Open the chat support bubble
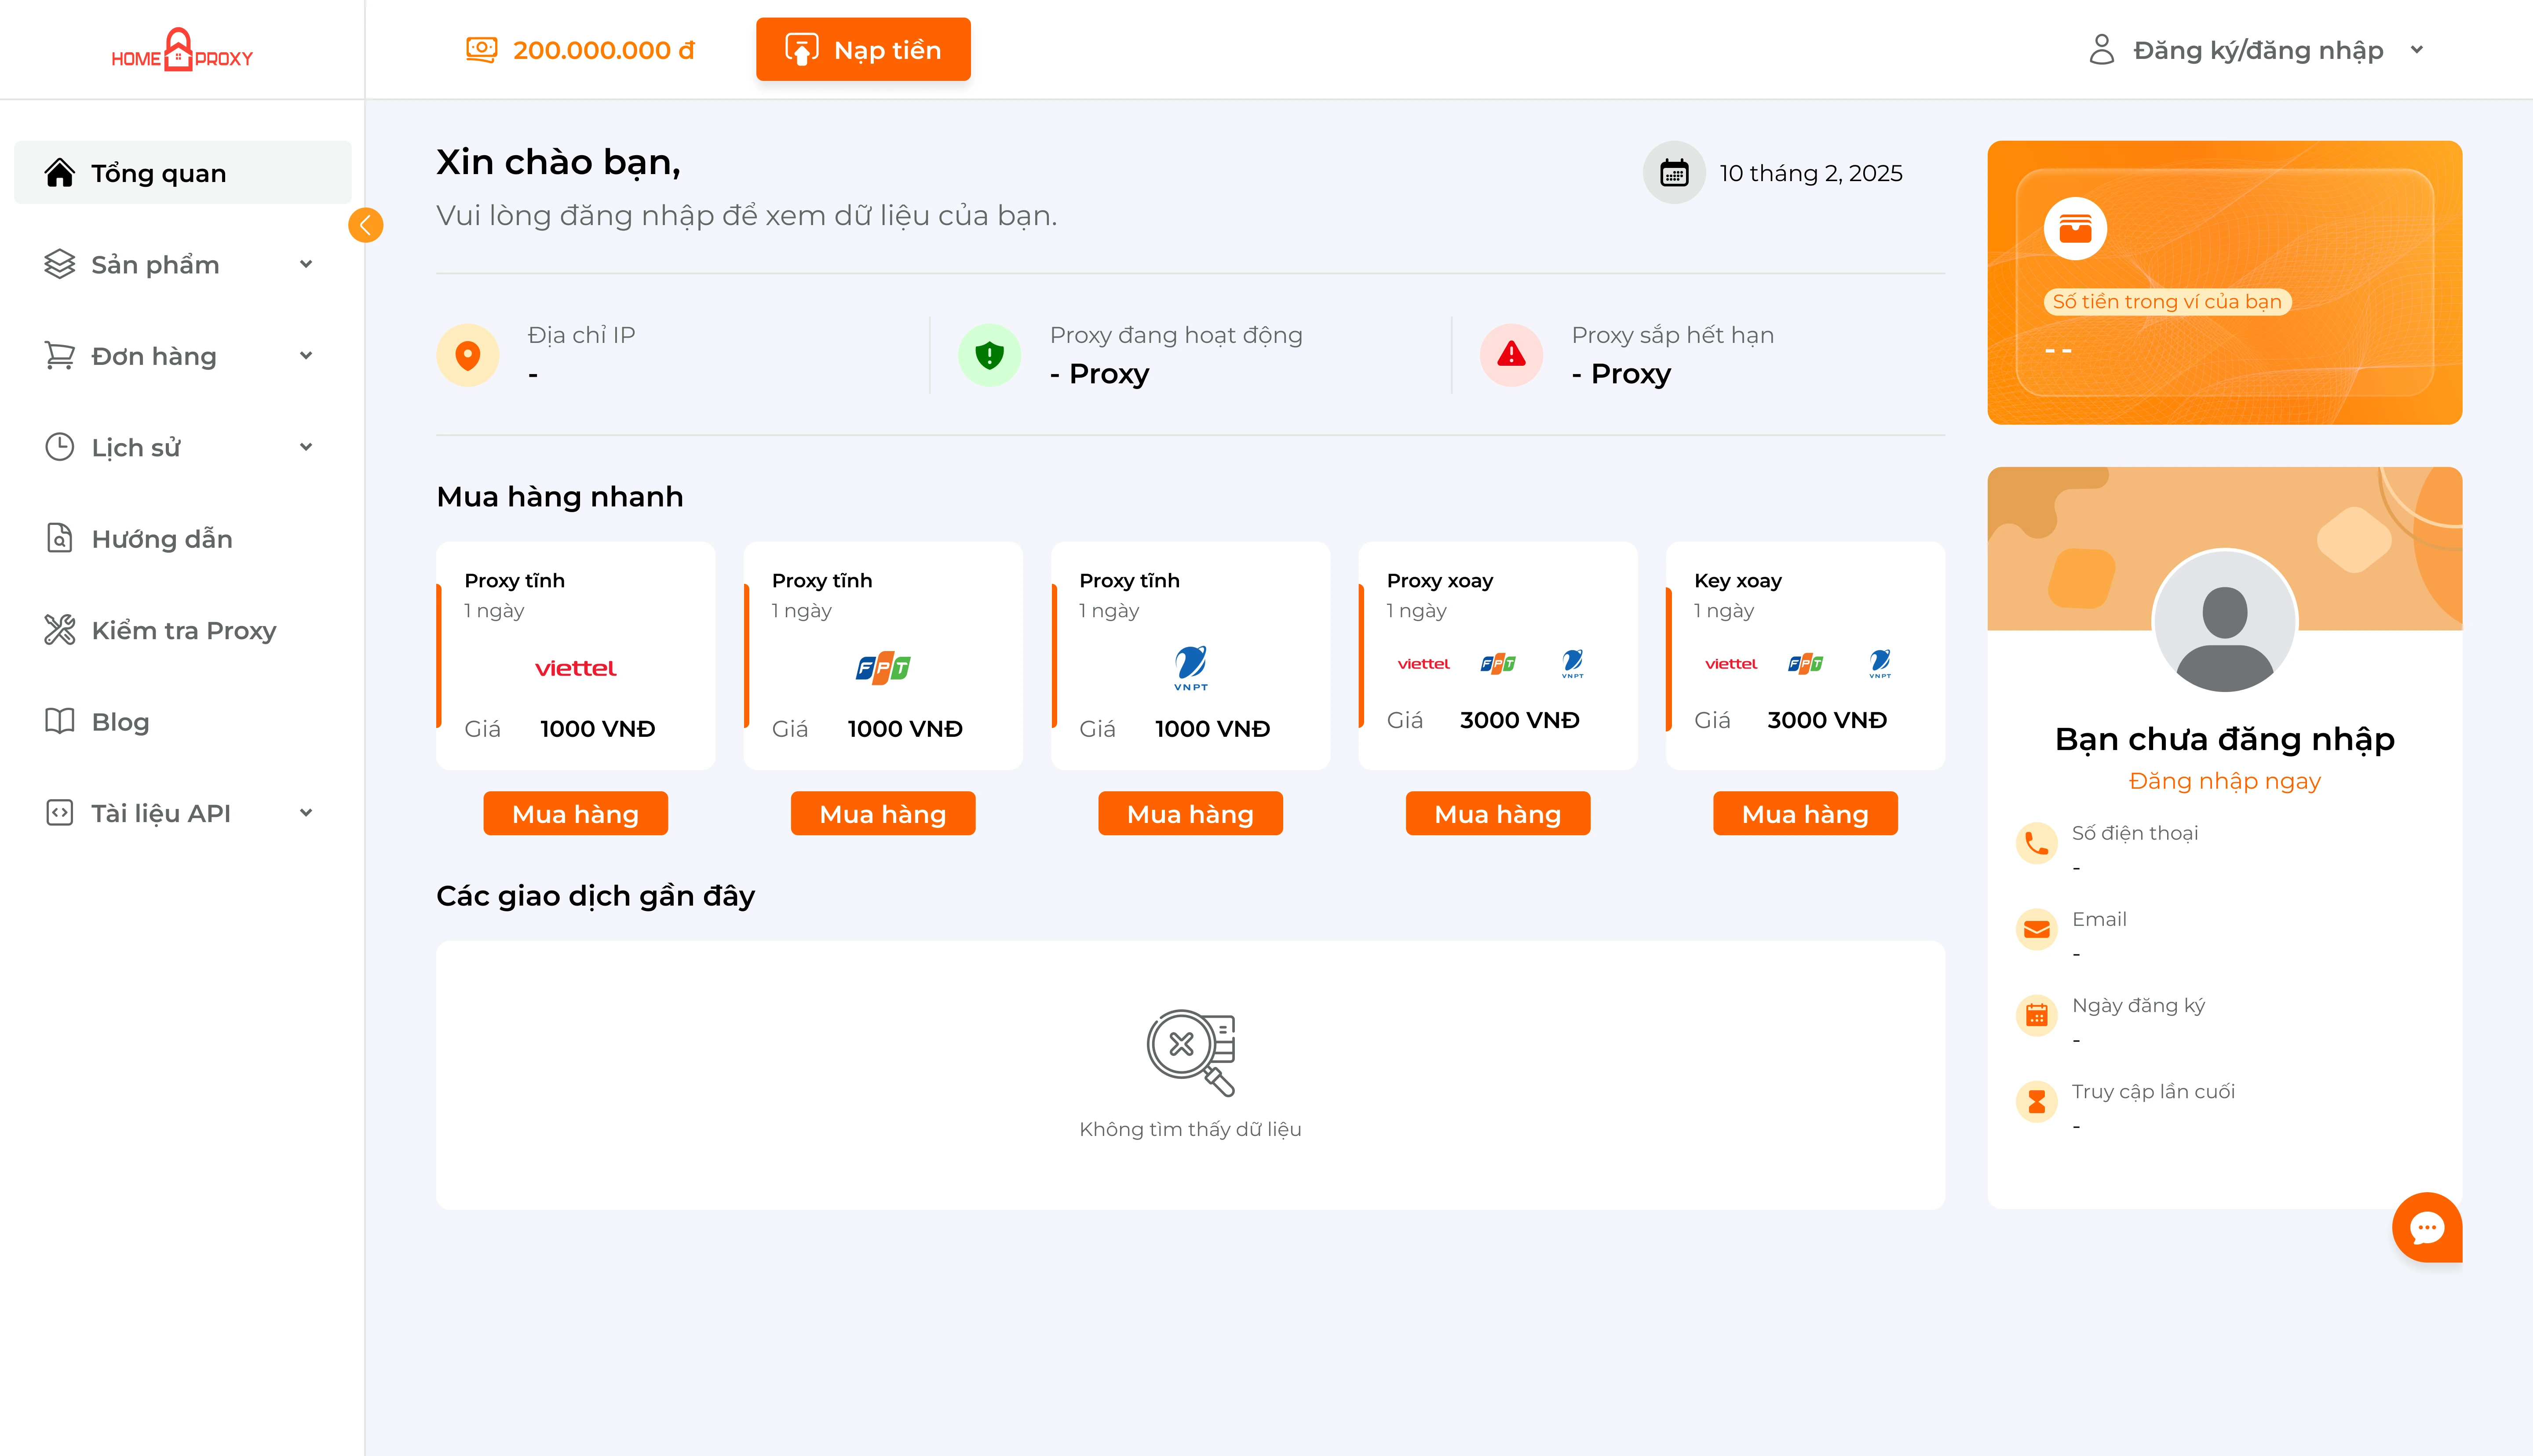The height and width of the screenshot is (1456, 2533). [x=2426, y=1227]
